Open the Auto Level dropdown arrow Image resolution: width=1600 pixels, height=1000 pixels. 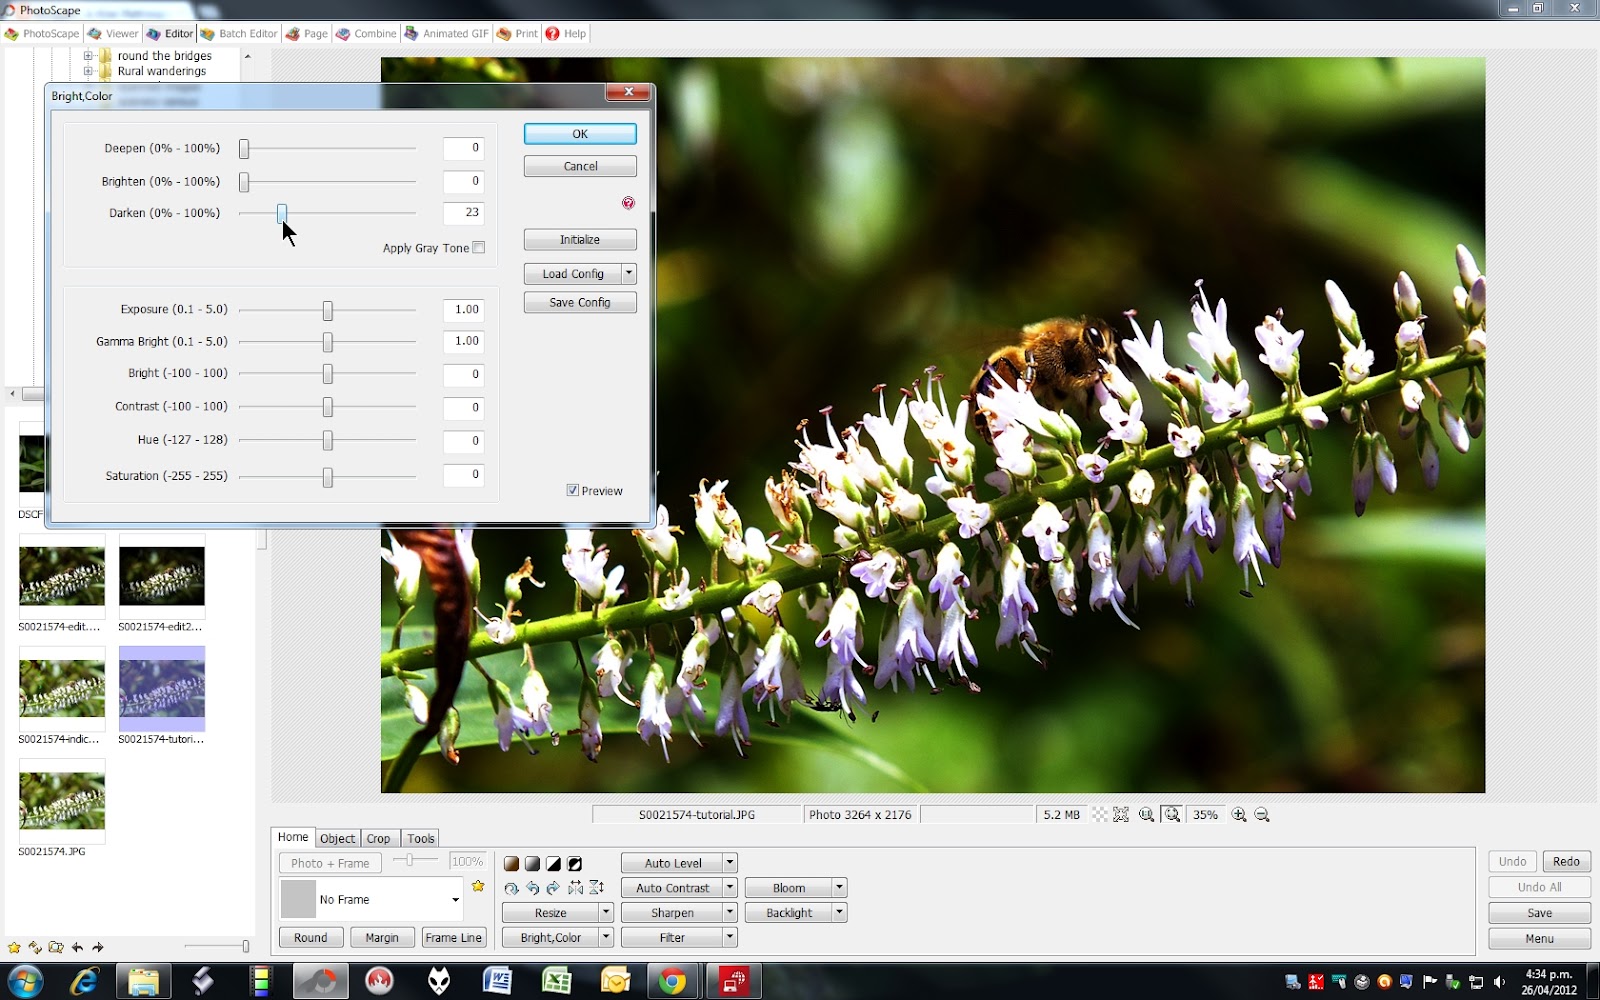[x=729, y=862]
